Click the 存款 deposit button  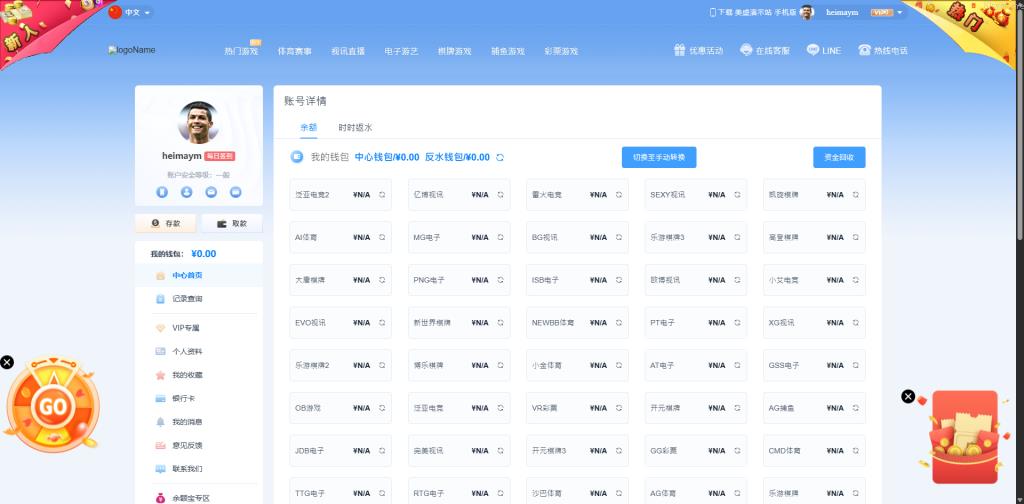(166, 223)
